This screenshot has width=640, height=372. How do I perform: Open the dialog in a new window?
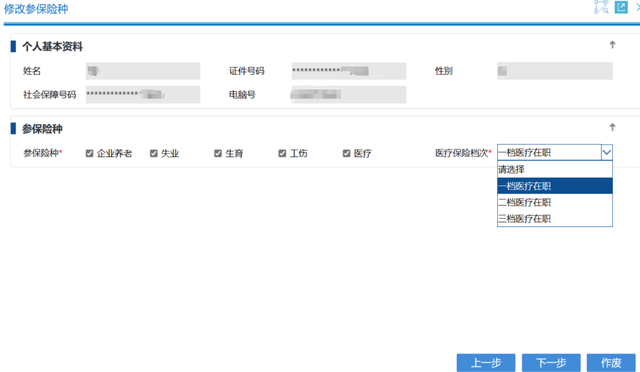click(x=621, y=7)
